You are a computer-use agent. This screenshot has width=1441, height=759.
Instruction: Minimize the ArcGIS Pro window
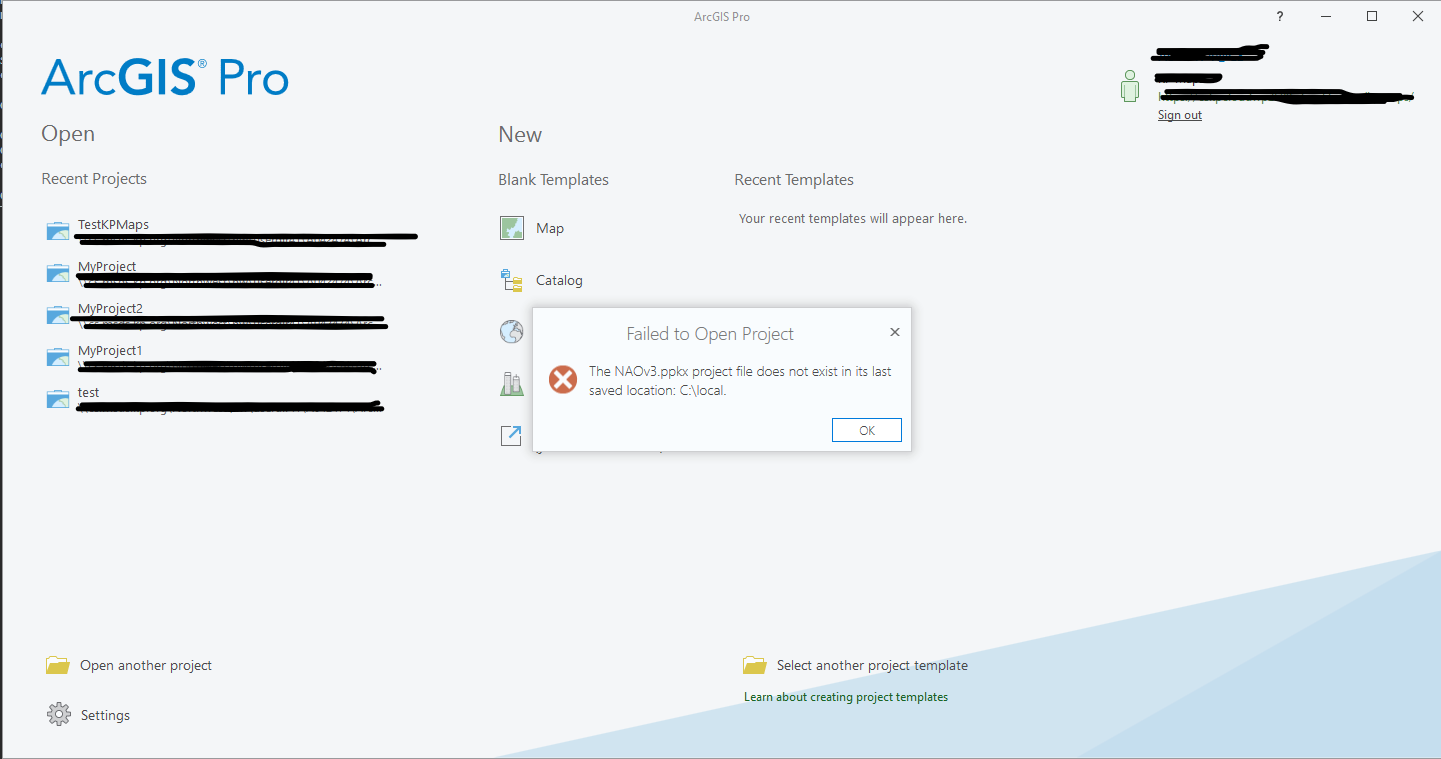coord(1326,17)
